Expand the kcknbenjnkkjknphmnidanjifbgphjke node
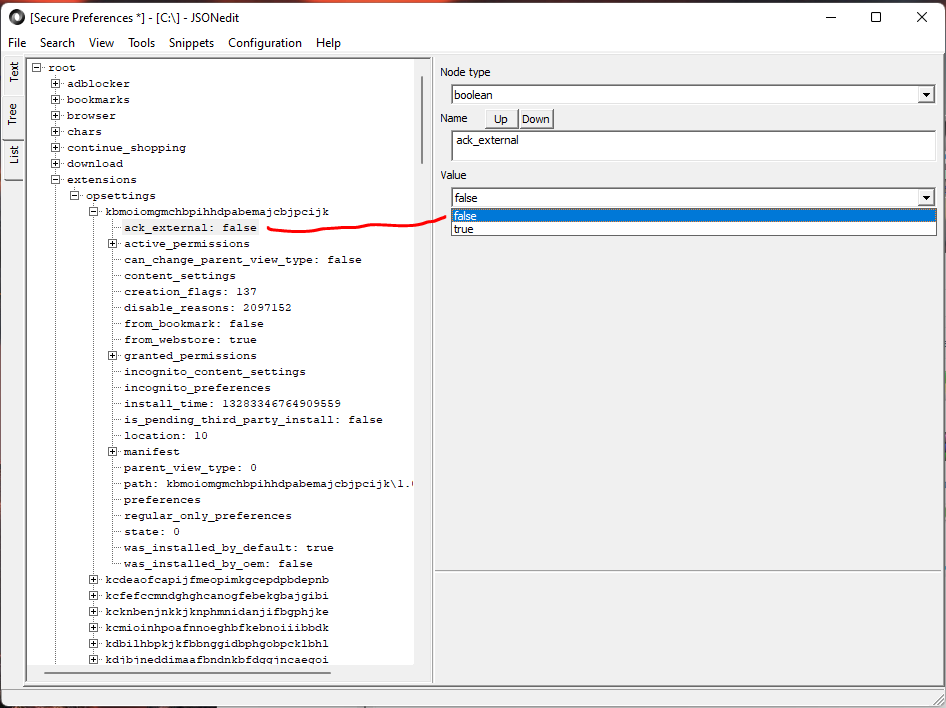 (x=94, y=612)
